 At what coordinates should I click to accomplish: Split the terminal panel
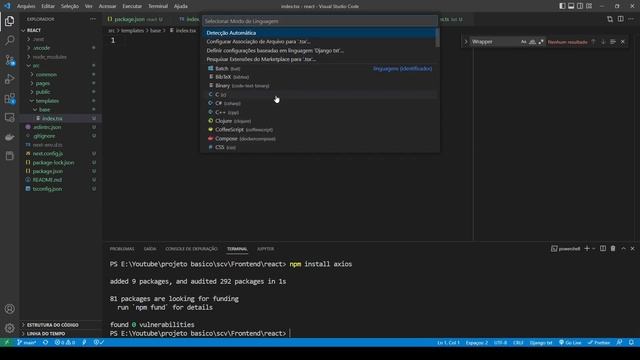pyautogui.click(x=603, y=249)
